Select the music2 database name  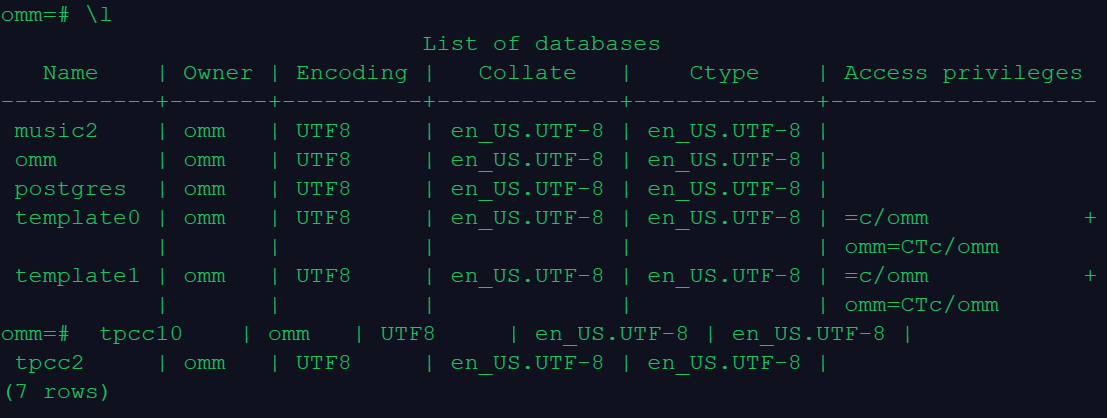[x=56, y=131]
